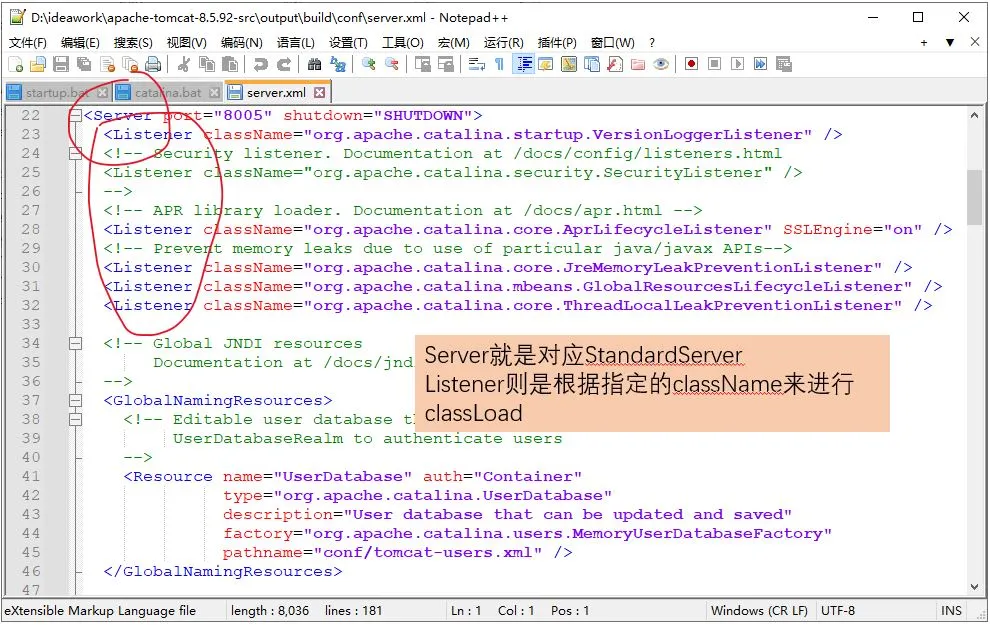Print the current document

[x=155, y=64]
